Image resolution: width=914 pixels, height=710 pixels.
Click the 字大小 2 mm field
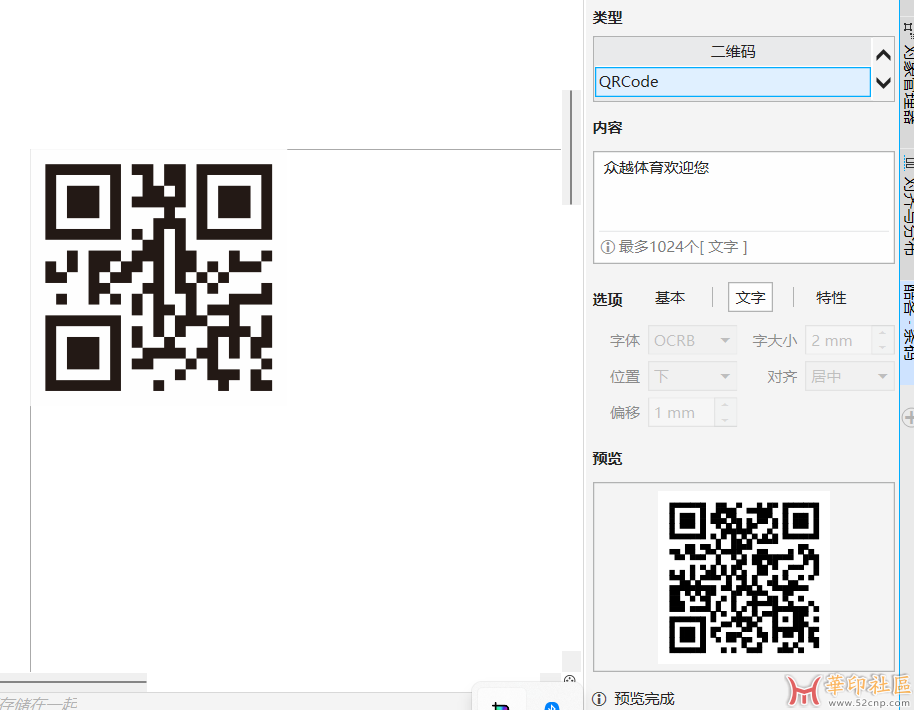coord(838,340)
